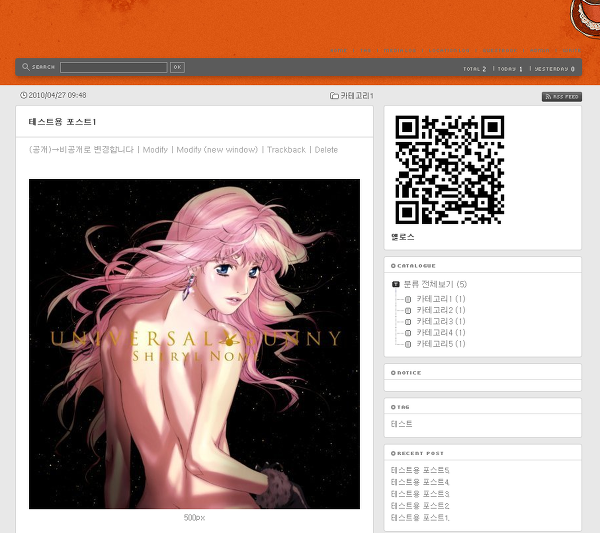Open the HOME menu link
Image resolution: width=600 pixels, height=533 pixels.
click(x=339, y=51)
